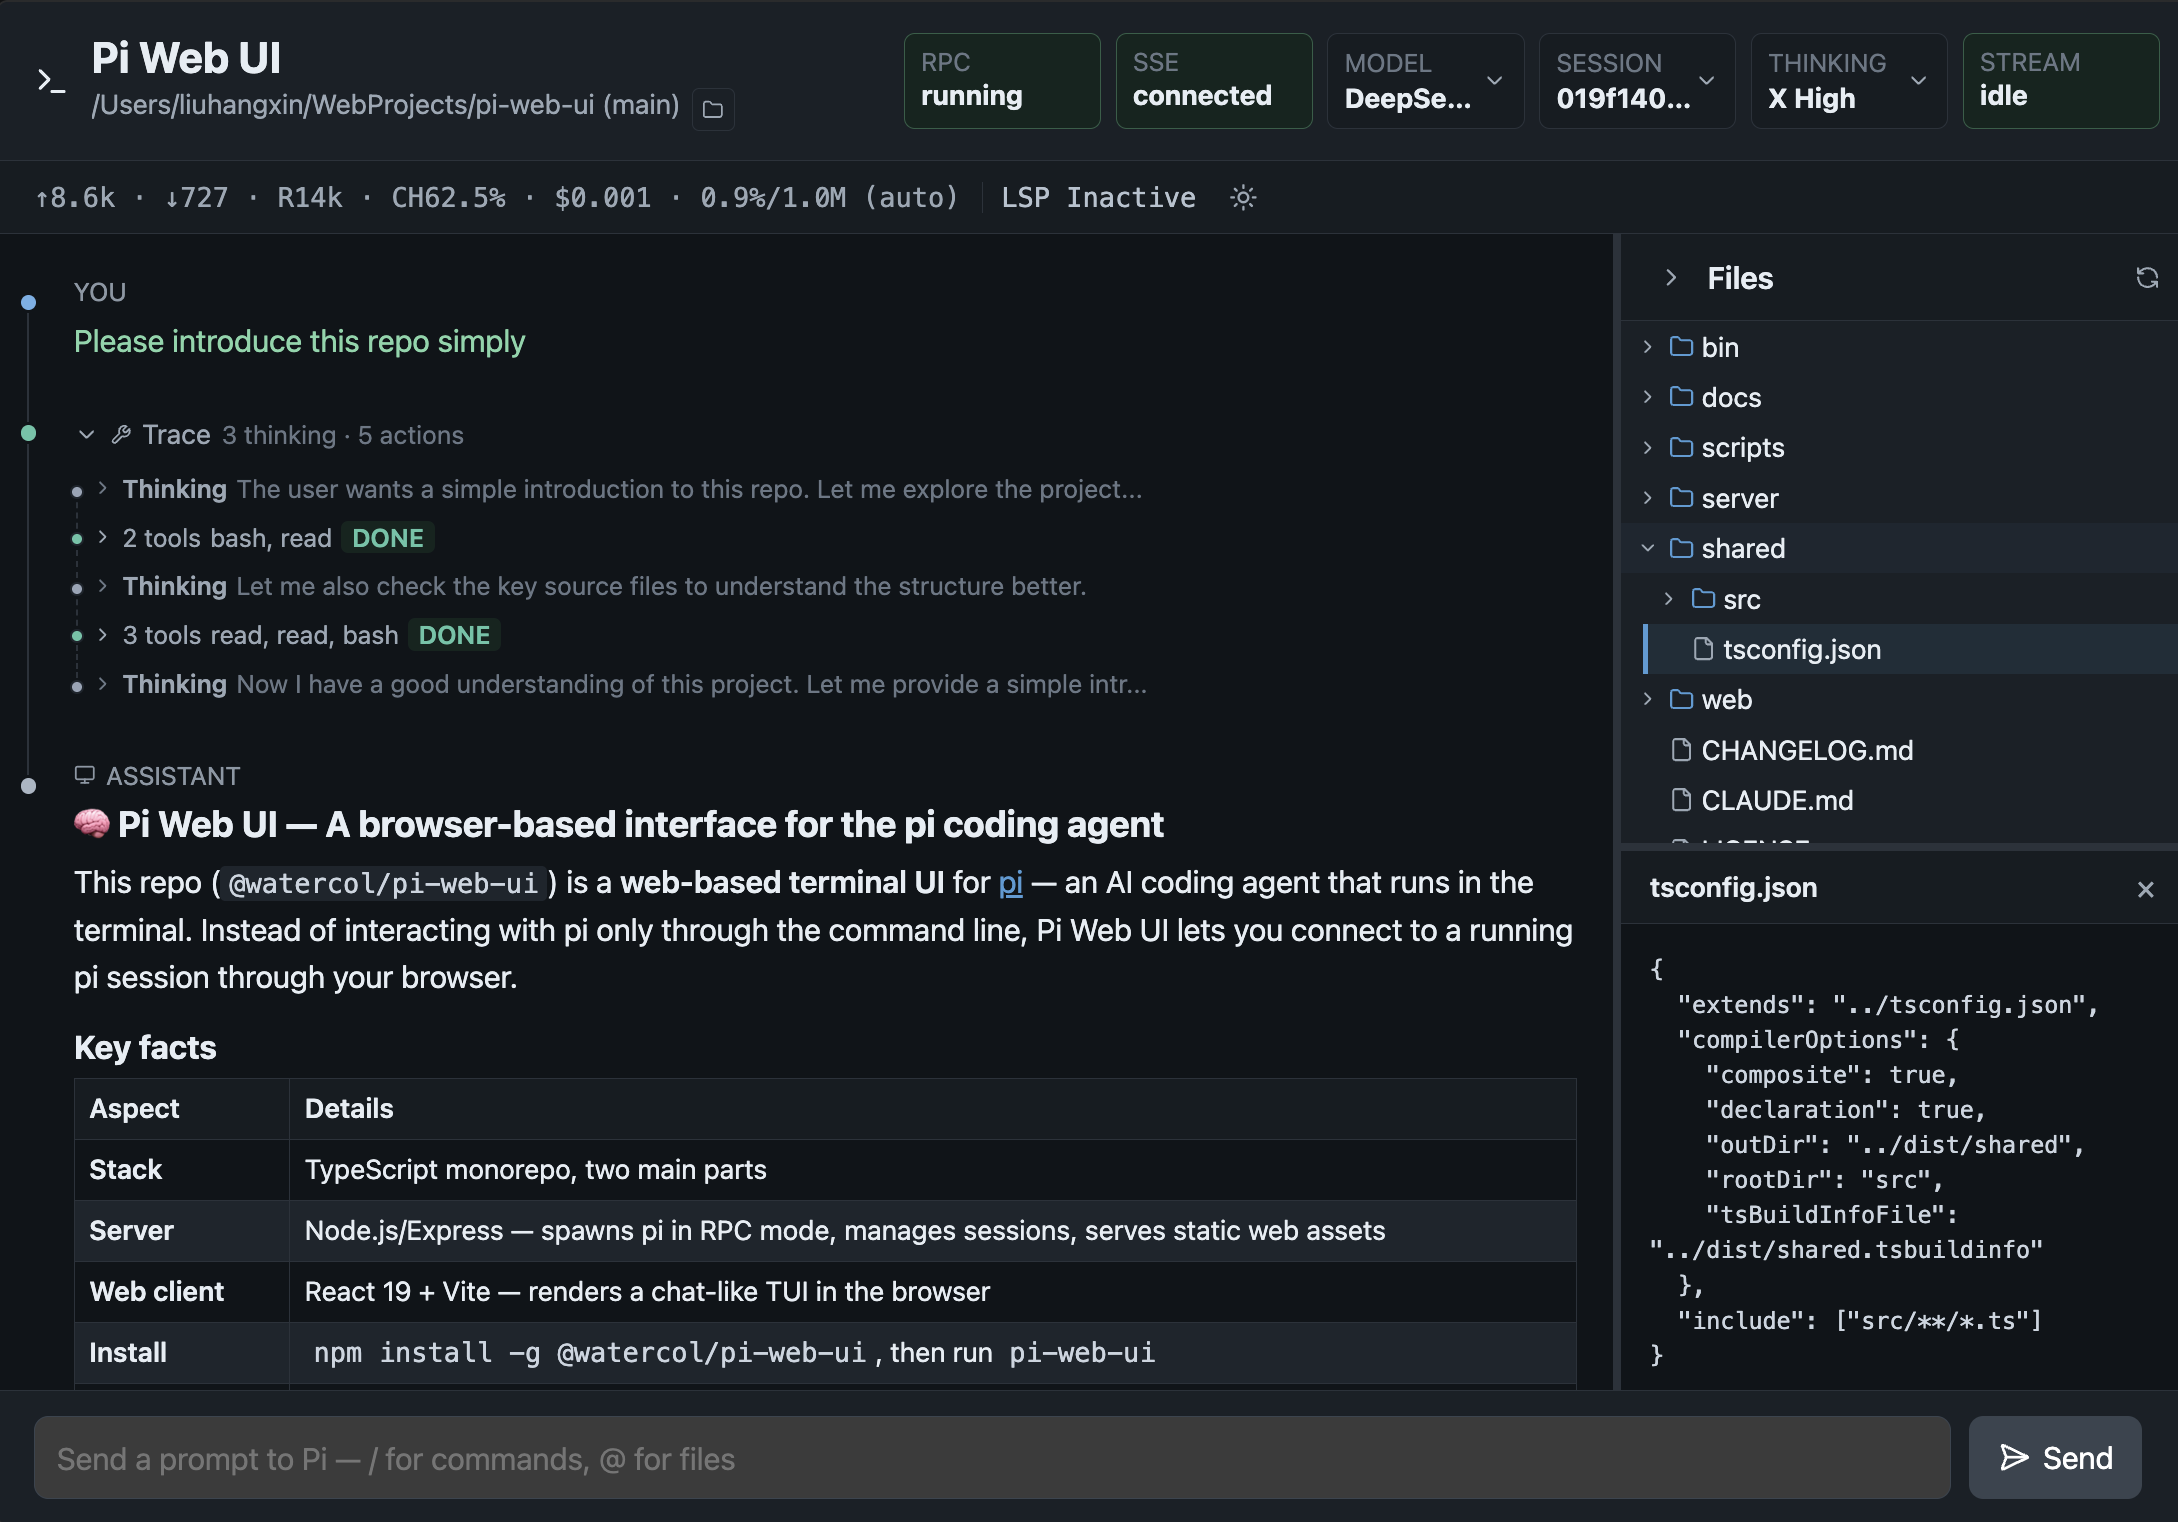Refresh the Files panel
The width and height of the screenshot is (2178, 1522).
pos(2147,278)
